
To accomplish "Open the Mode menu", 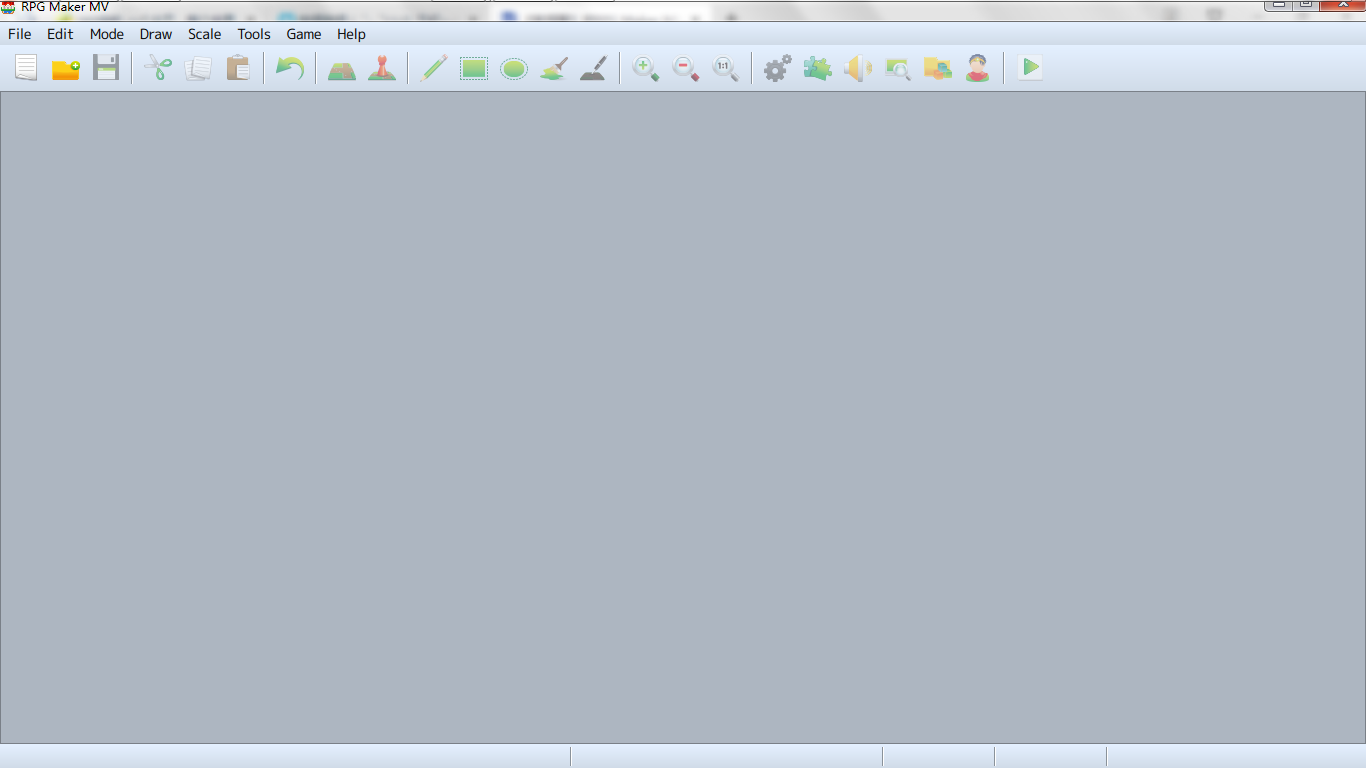I will 107,34.
